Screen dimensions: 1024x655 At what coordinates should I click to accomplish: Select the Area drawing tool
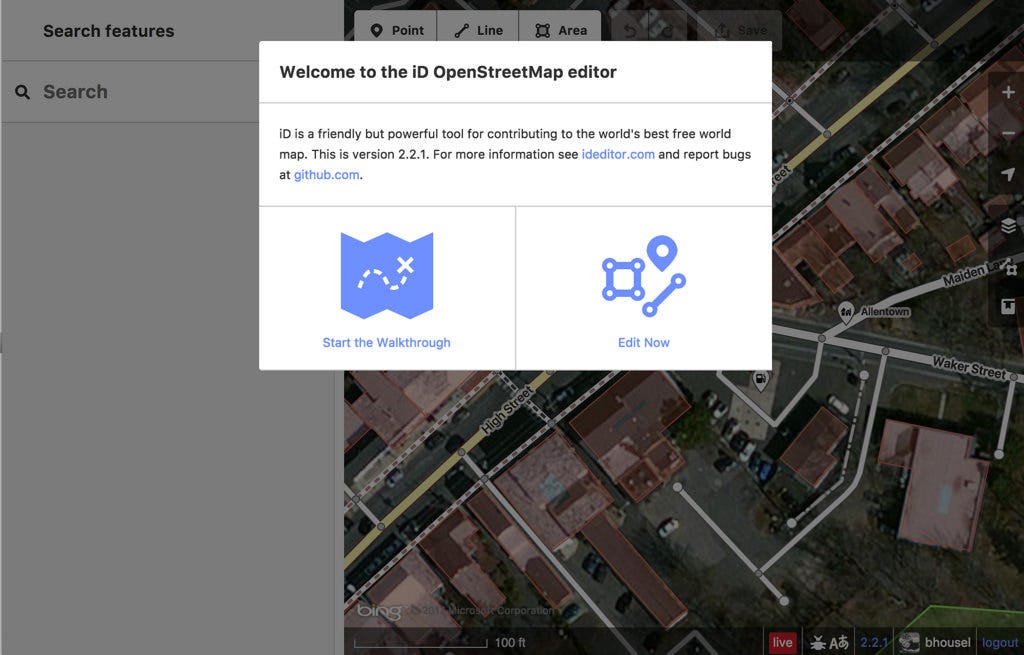pyautogui.click(x=560, y=30)
